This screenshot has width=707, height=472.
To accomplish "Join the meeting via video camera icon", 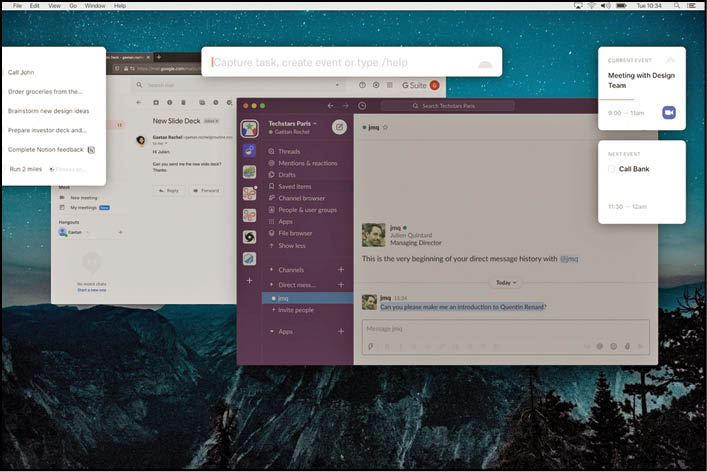I will (x=669, y=113).
